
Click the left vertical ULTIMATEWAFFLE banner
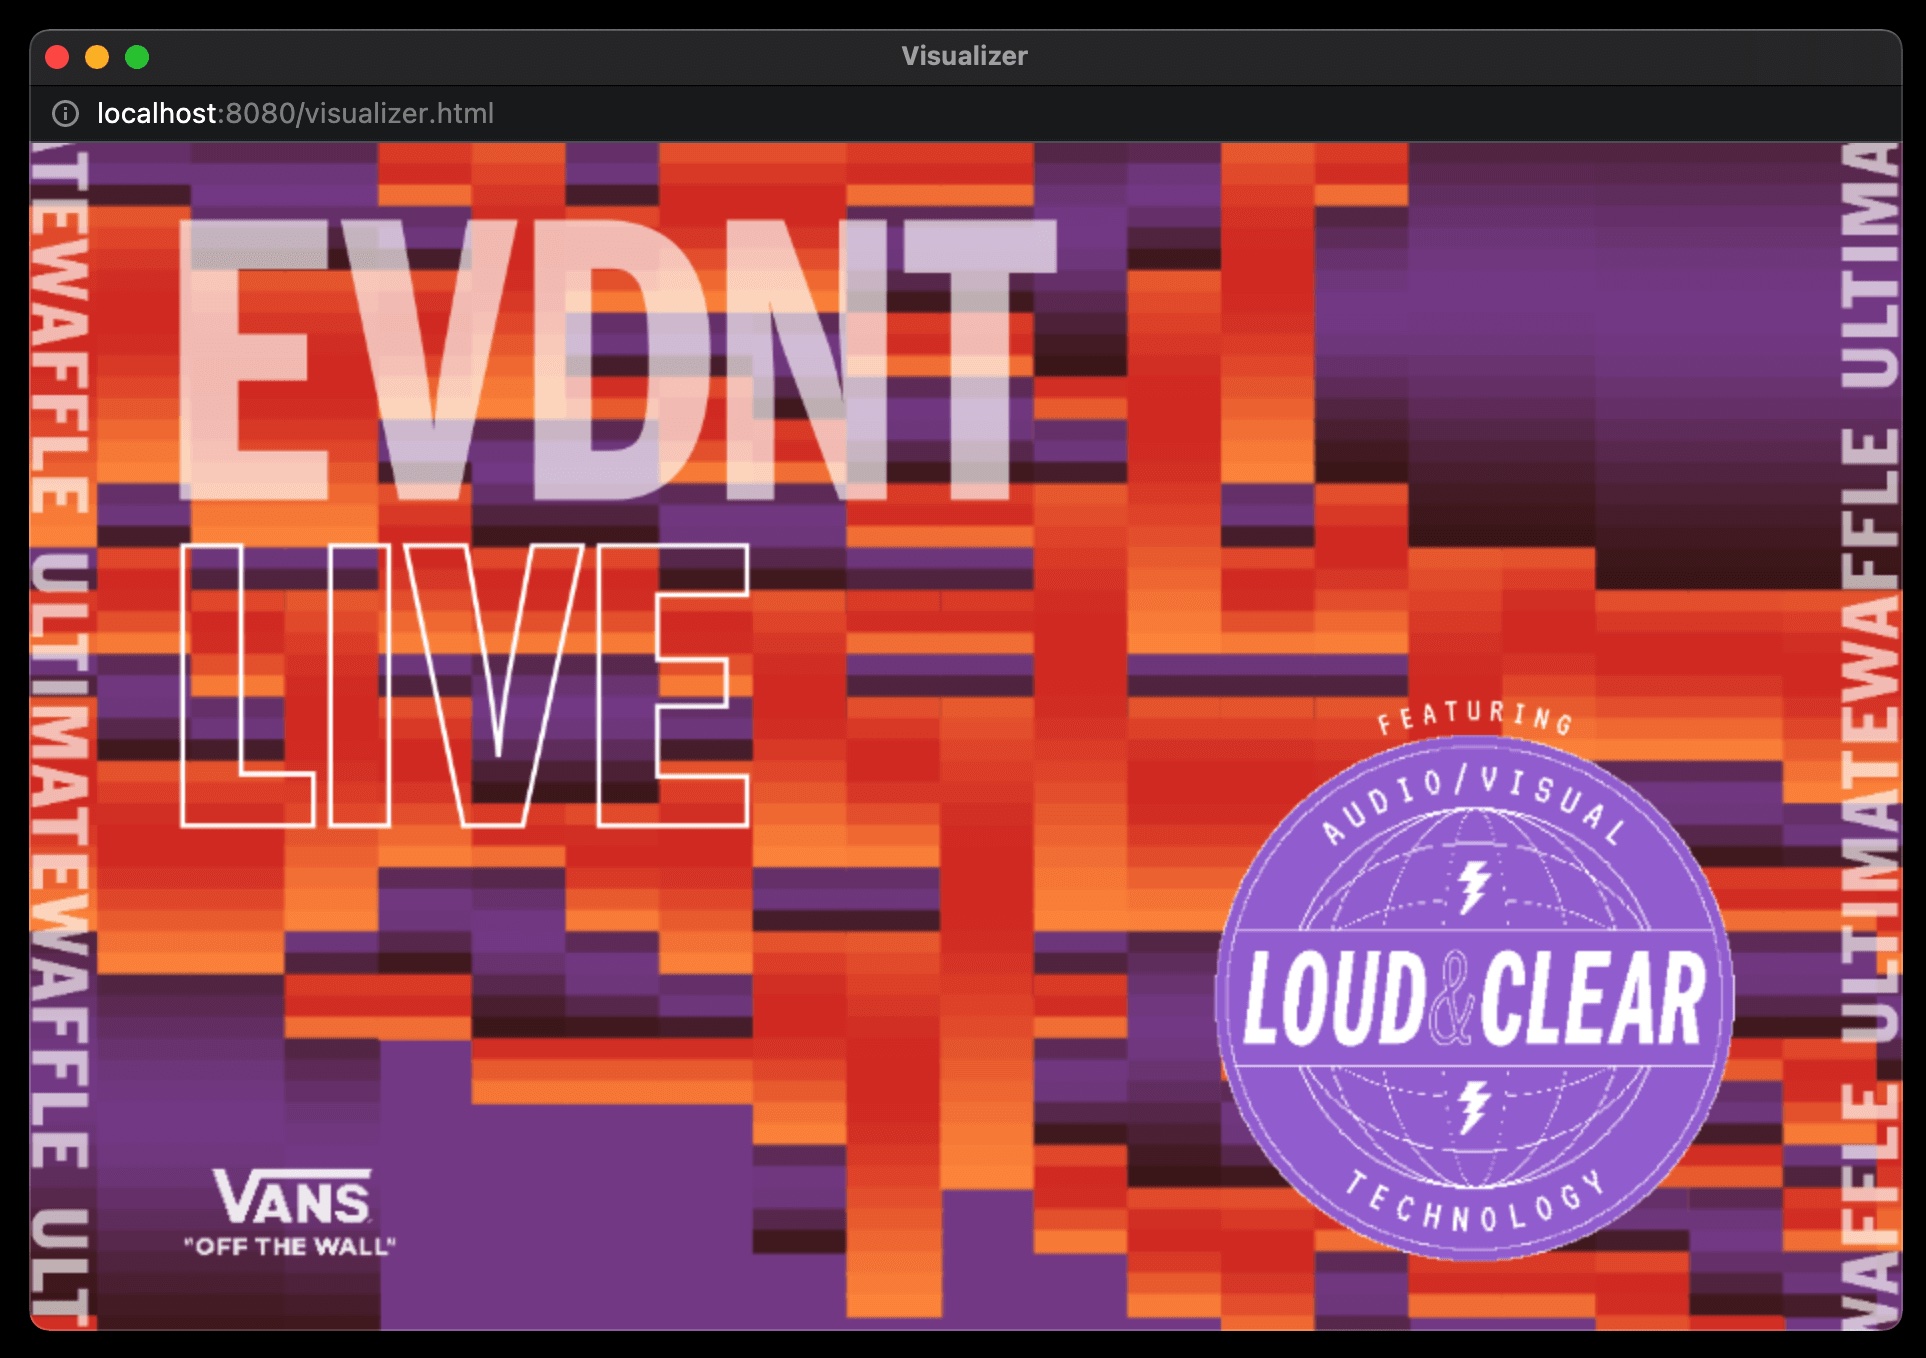(60, 736)
